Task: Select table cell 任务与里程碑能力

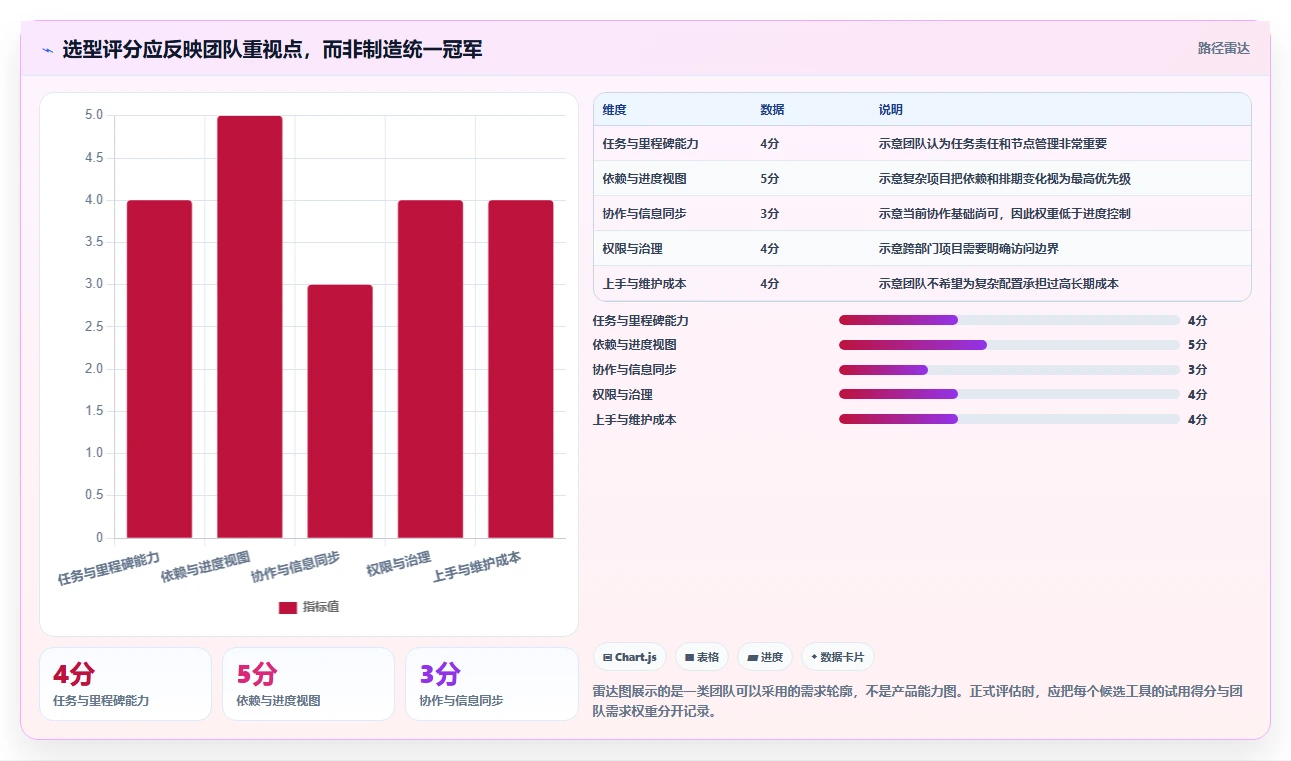Action: click(x=651, y=144)
